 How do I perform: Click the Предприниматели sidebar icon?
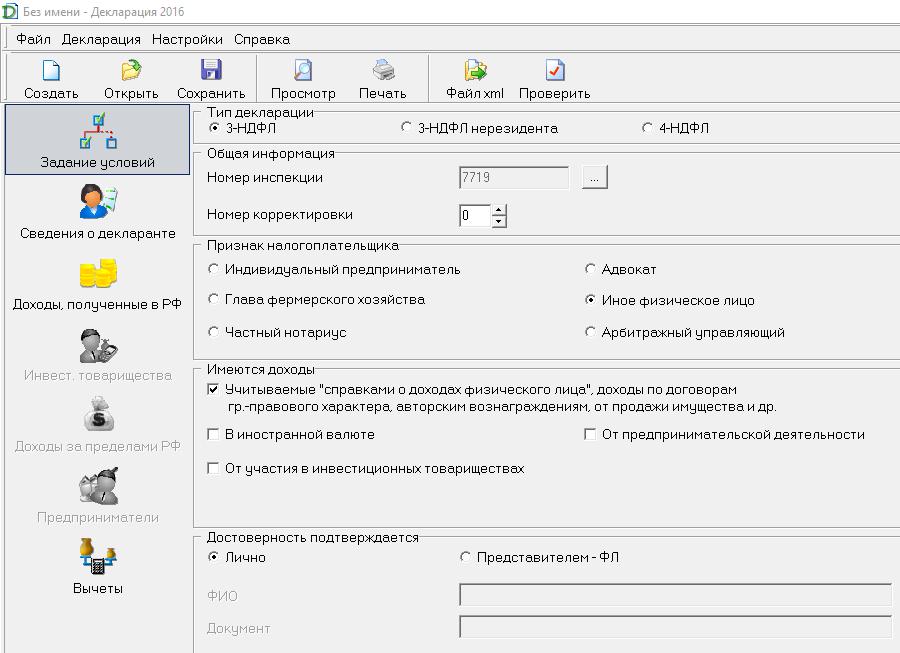click(x=98, y=486)
